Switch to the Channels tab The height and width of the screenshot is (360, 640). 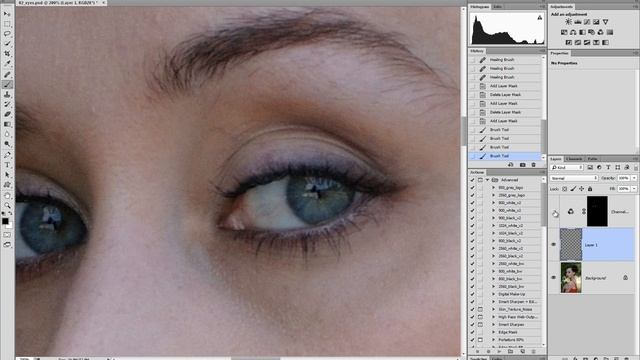coord(574,159)
